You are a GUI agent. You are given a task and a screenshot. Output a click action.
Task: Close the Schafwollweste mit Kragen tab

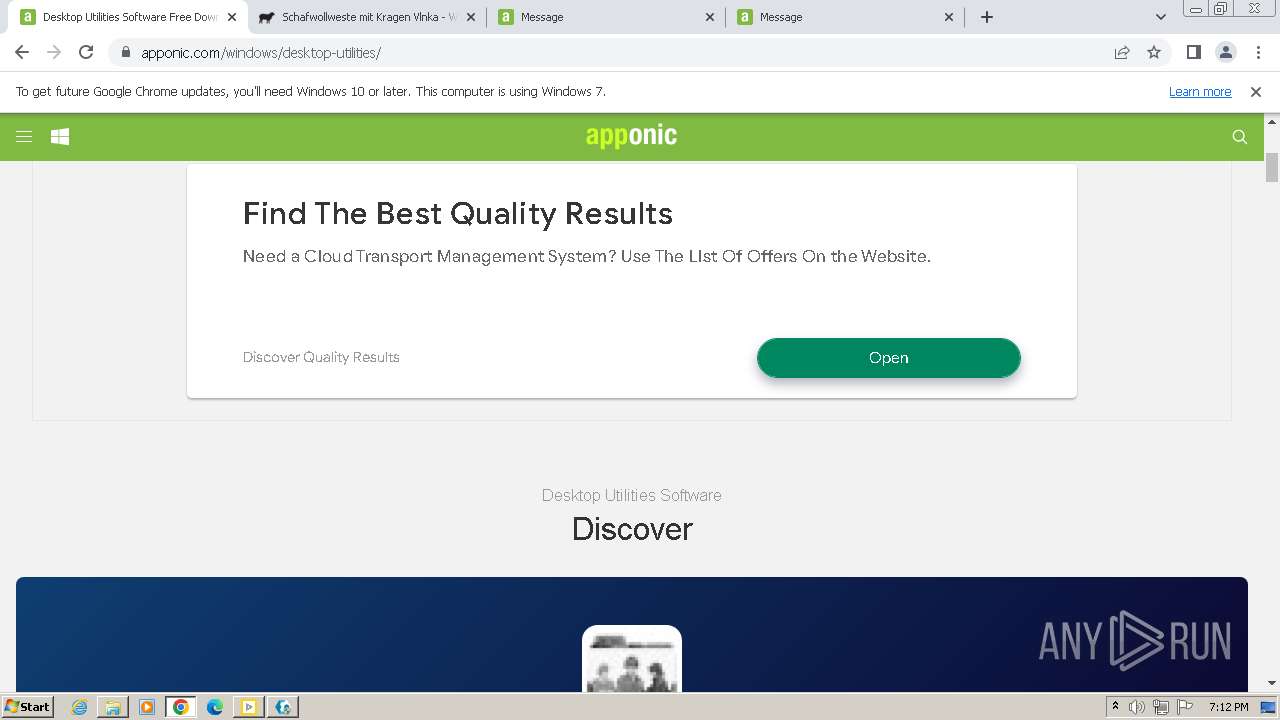tap(471, 17)
